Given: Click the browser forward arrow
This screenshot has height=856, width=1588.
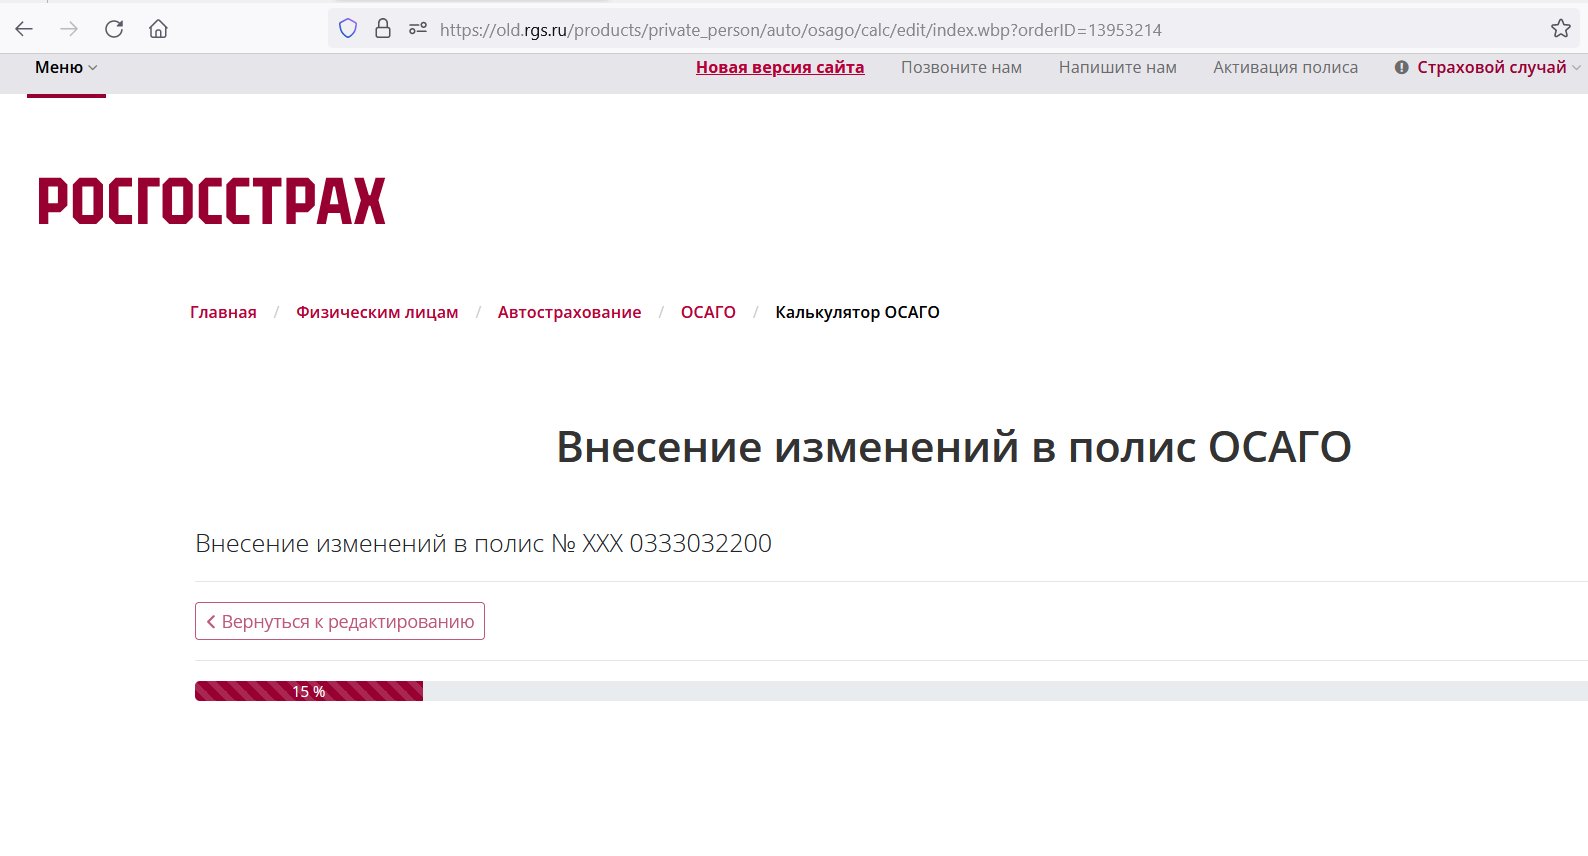Looking at the screenshot, I should (x=69, y=29).
